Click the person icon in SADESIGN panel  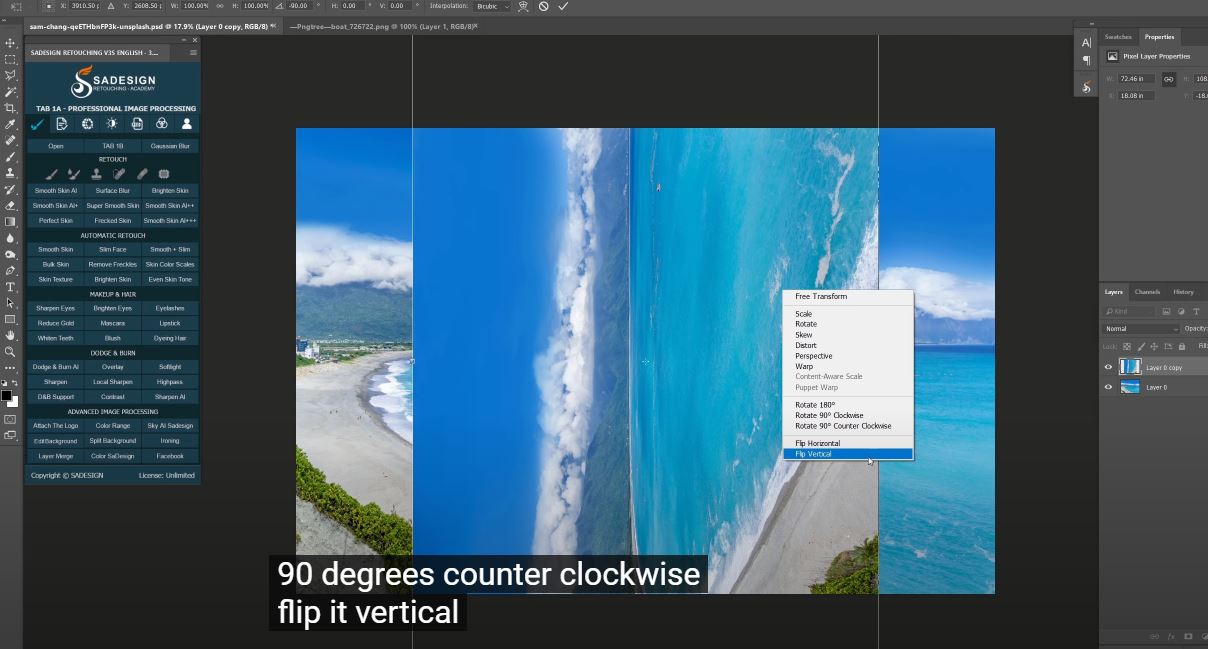coord(186,124)
